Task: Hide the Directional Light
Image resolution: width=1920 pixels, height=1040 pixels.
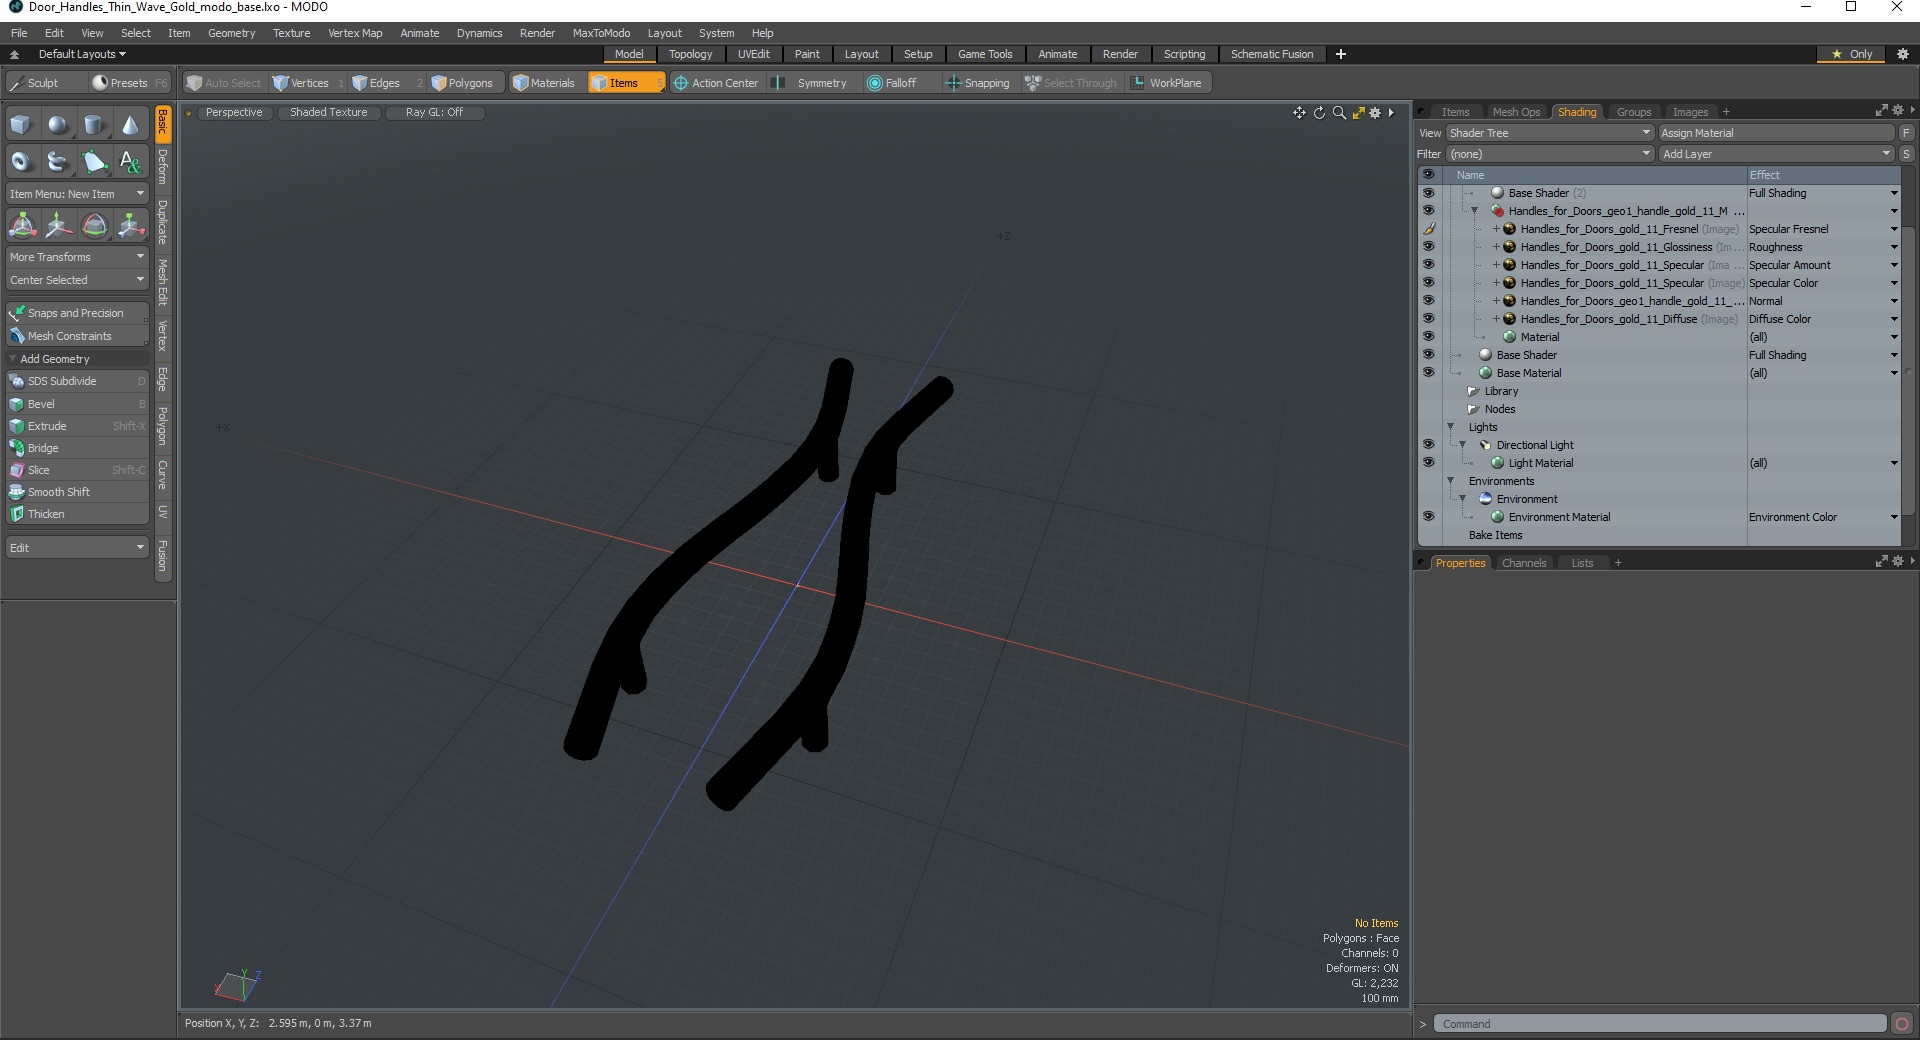Action: click(1428, 445)
